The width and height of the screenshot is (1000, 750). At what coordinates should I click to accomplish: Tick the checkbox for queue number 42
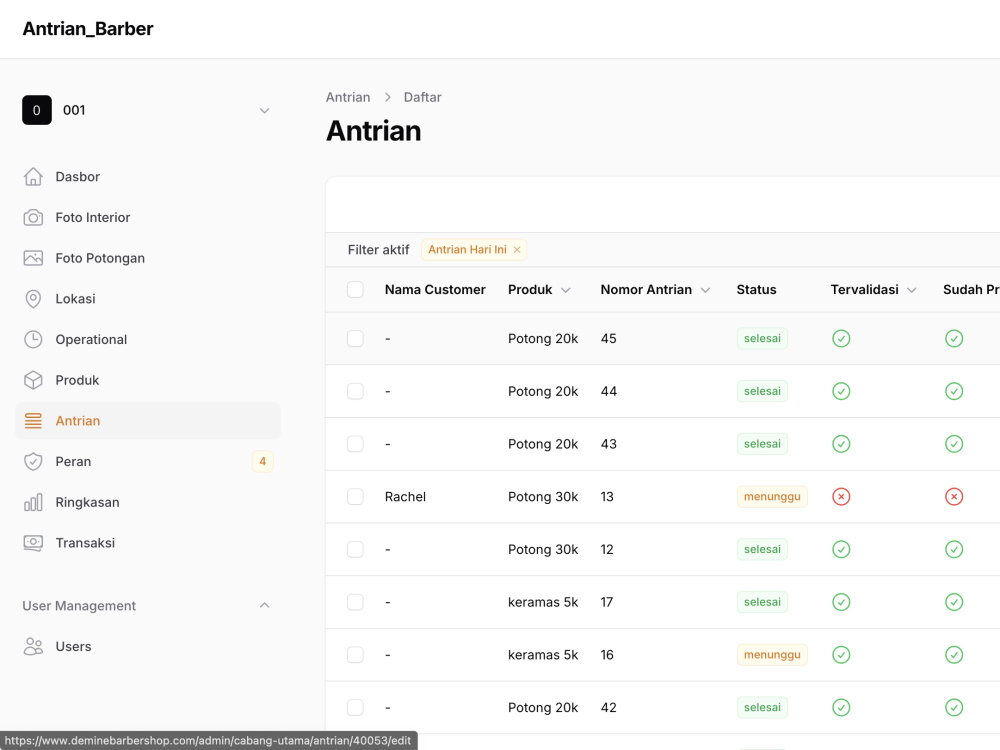[x=355, y=708]
